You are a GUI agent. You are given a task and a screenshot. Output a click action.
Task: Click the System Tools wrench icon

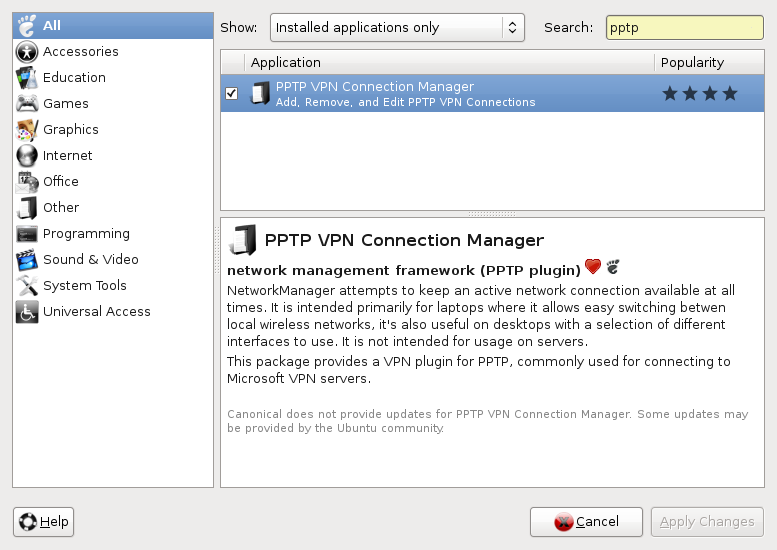pyautogui.click(x=27, y=286)
